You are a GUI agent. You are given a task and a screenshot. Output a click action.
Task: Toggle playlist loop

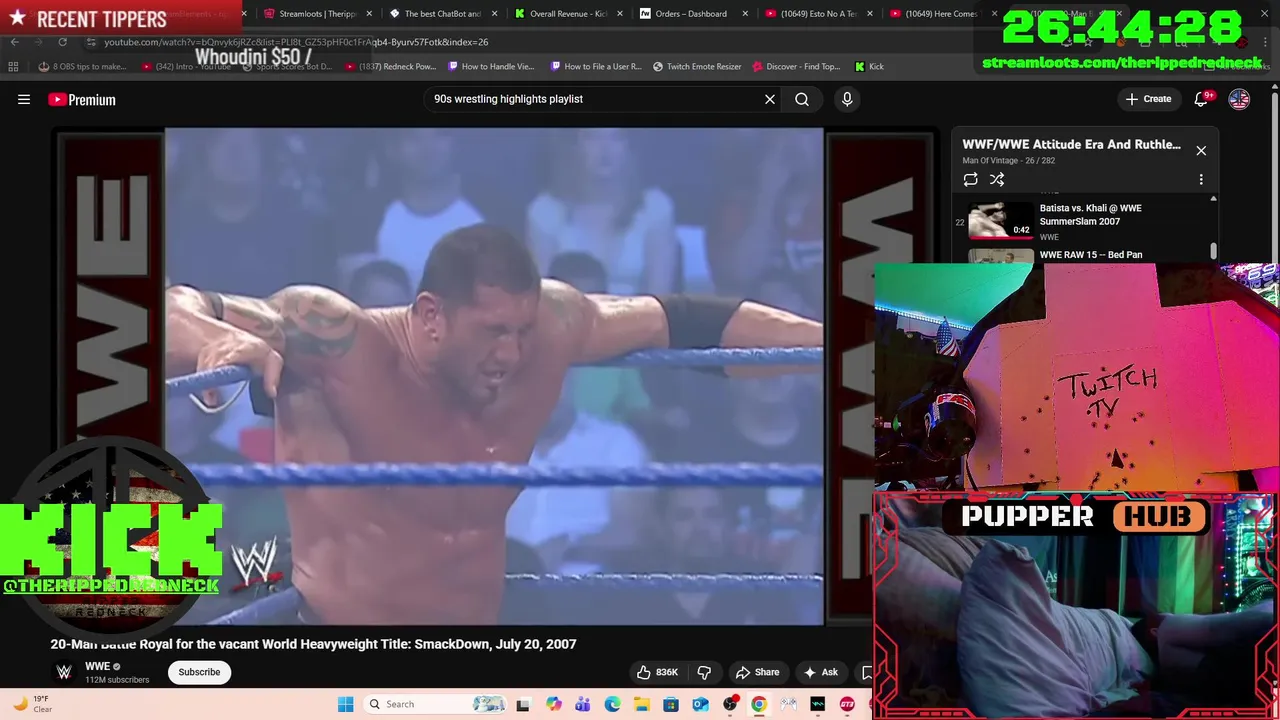click(x=970, y=180)
